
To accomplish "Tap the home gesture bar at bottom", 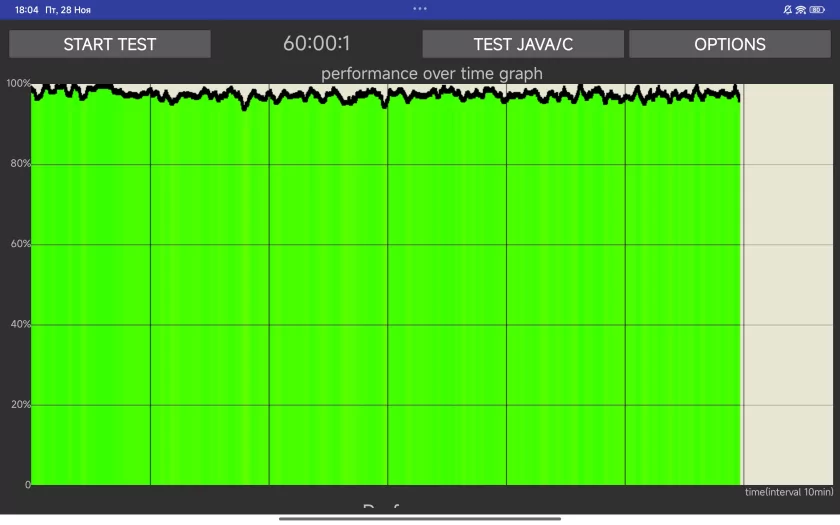I will point(420,518).
